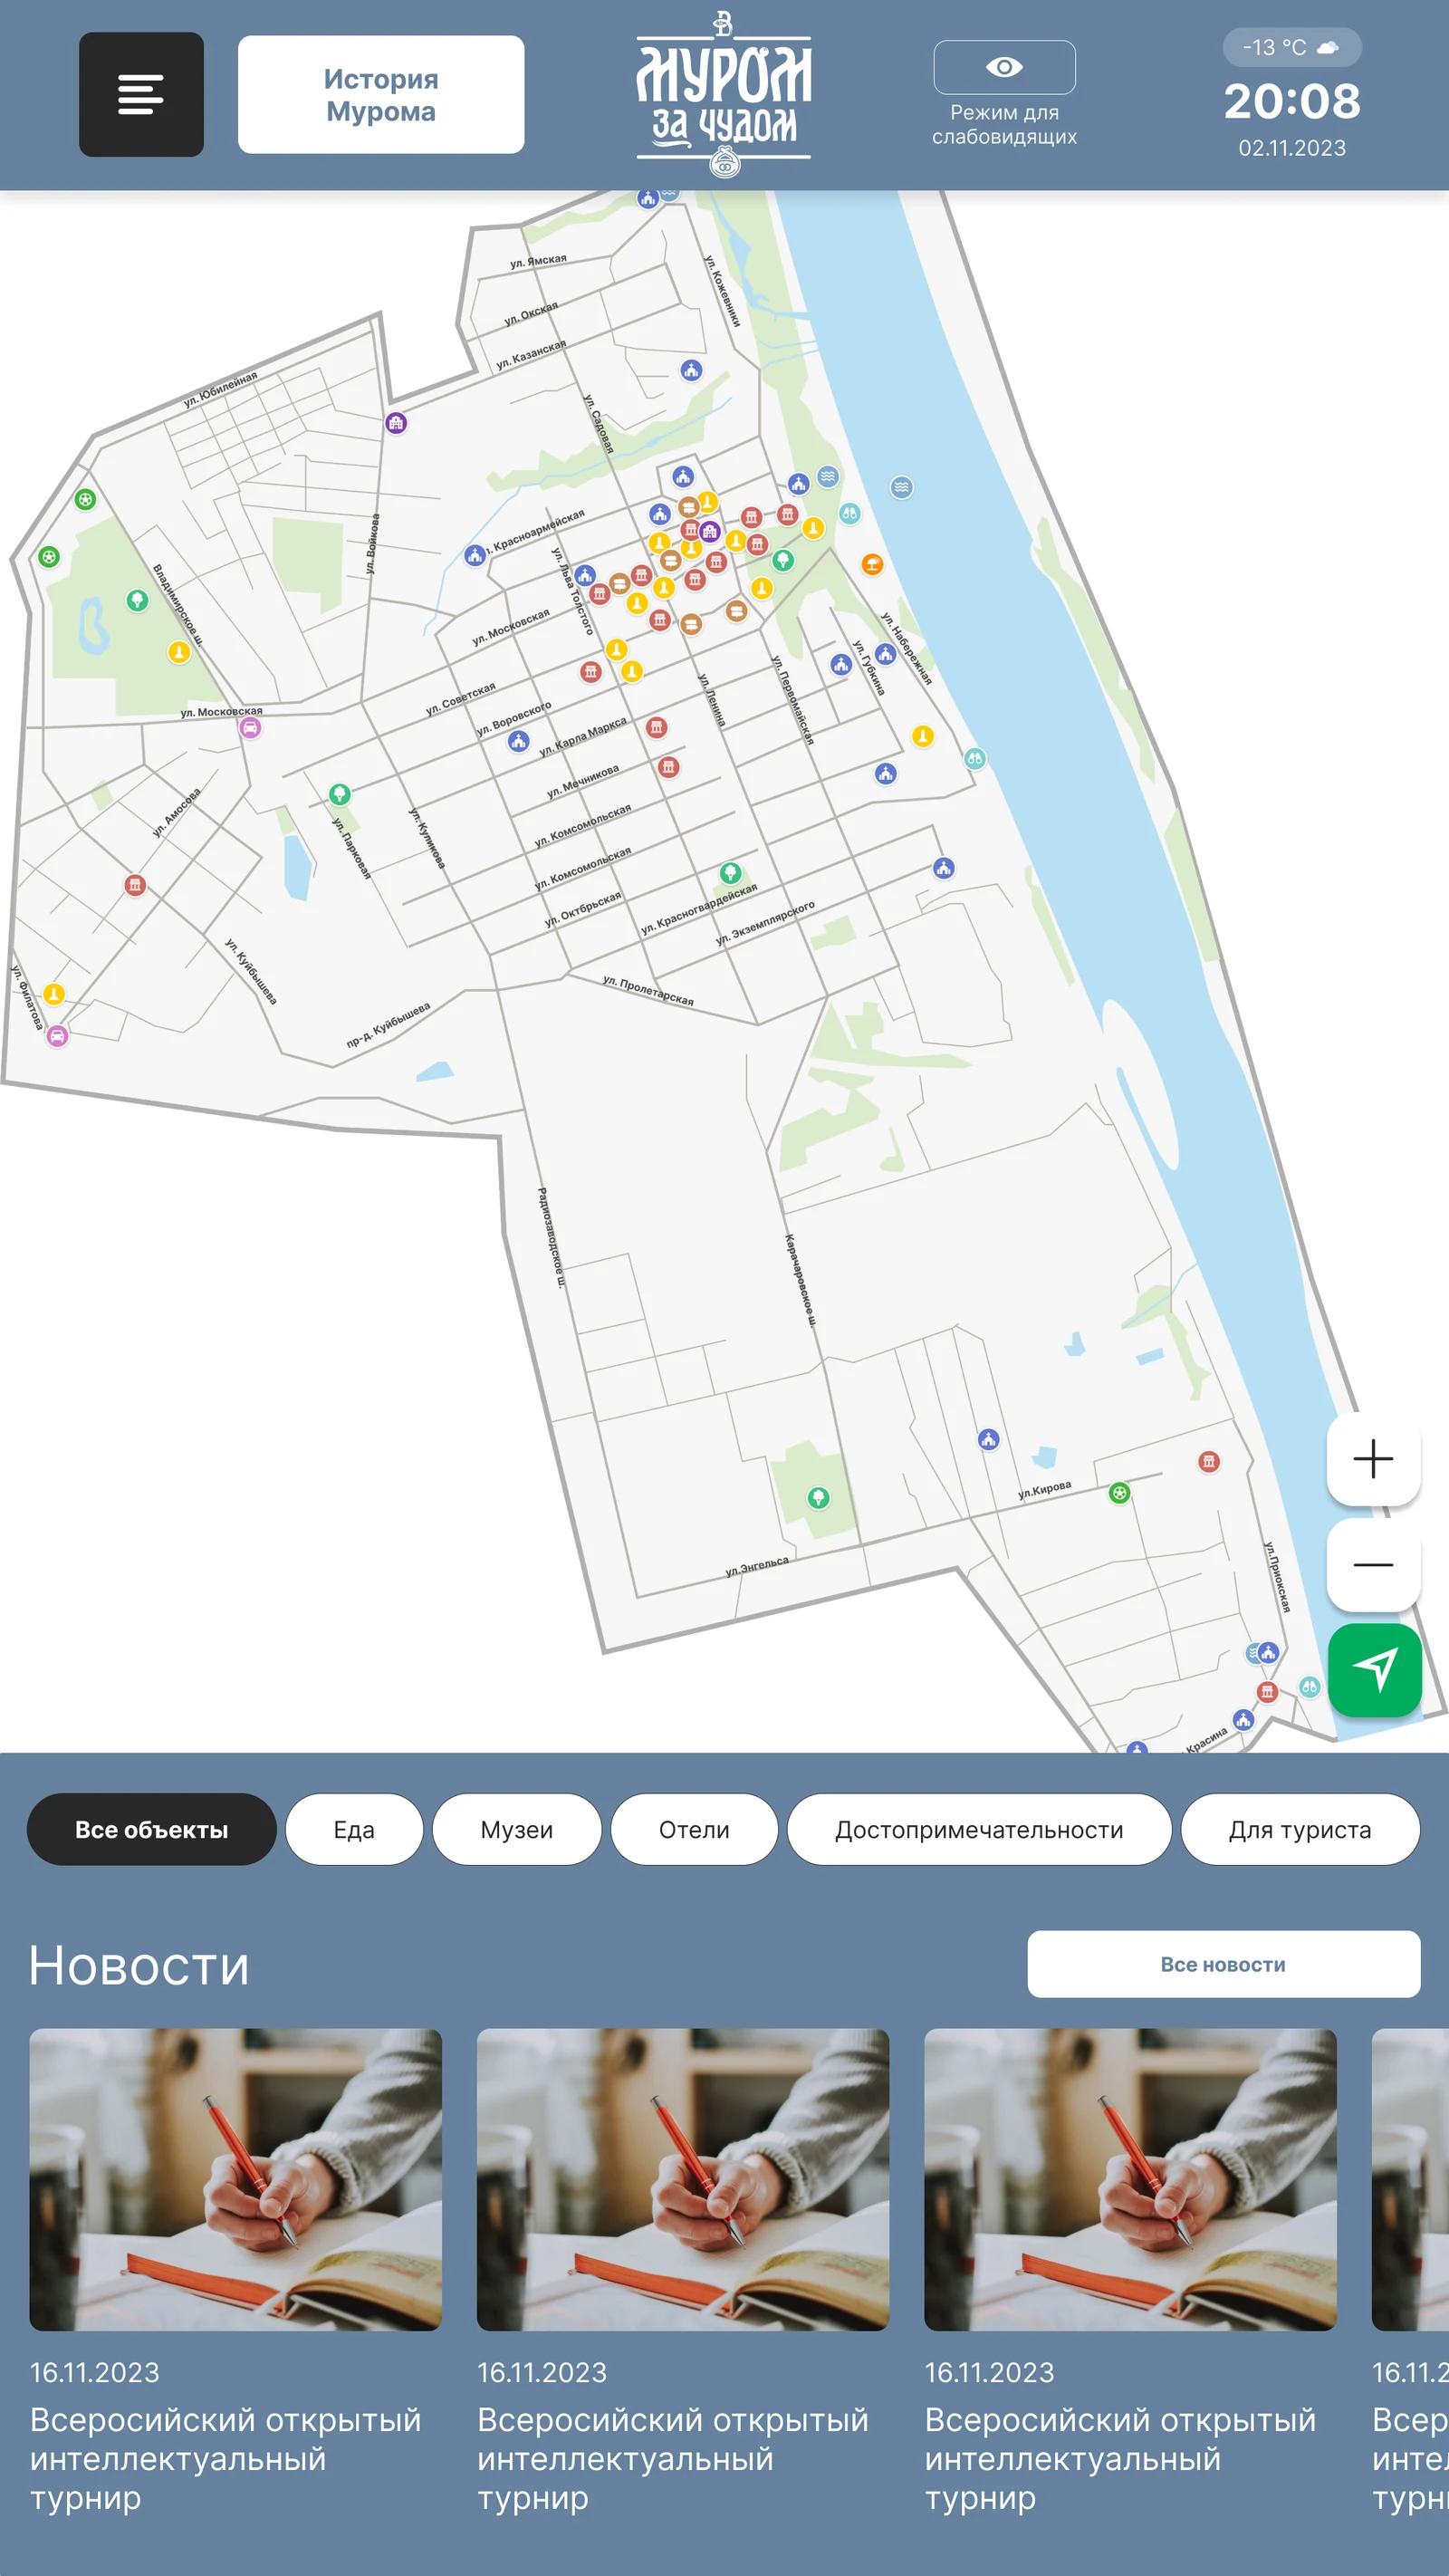Filter map by Отели
The image size is (1449, 2576).
point(694,1829)
